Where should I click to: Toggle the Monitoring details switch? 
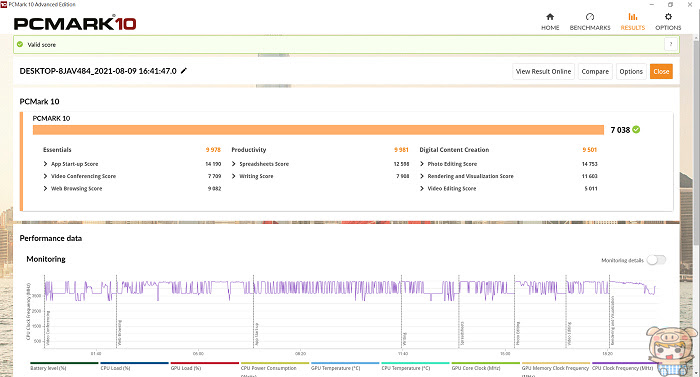pos(657,260)
